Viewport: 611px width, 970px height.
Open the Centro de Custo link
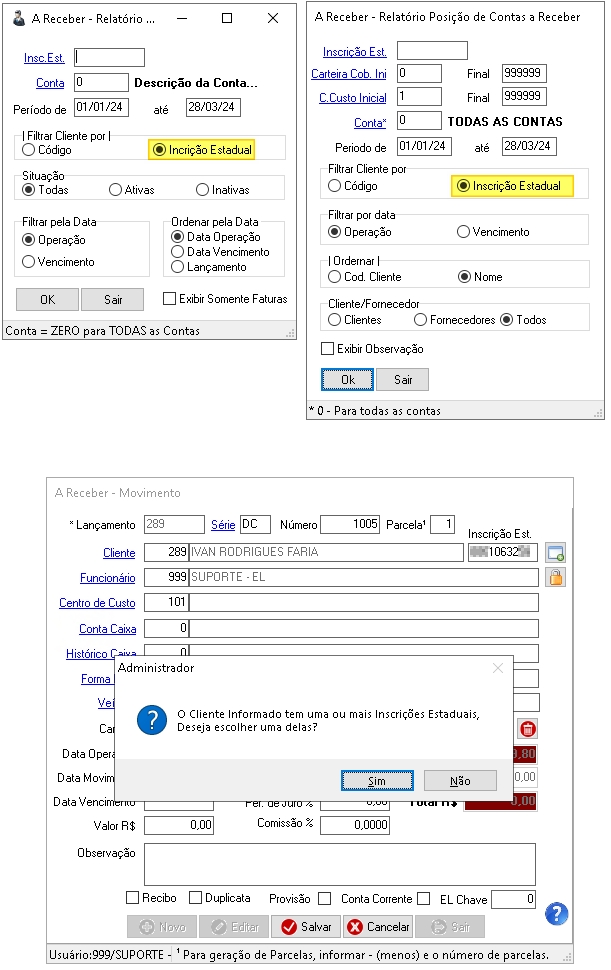click(x=97, y=603)
